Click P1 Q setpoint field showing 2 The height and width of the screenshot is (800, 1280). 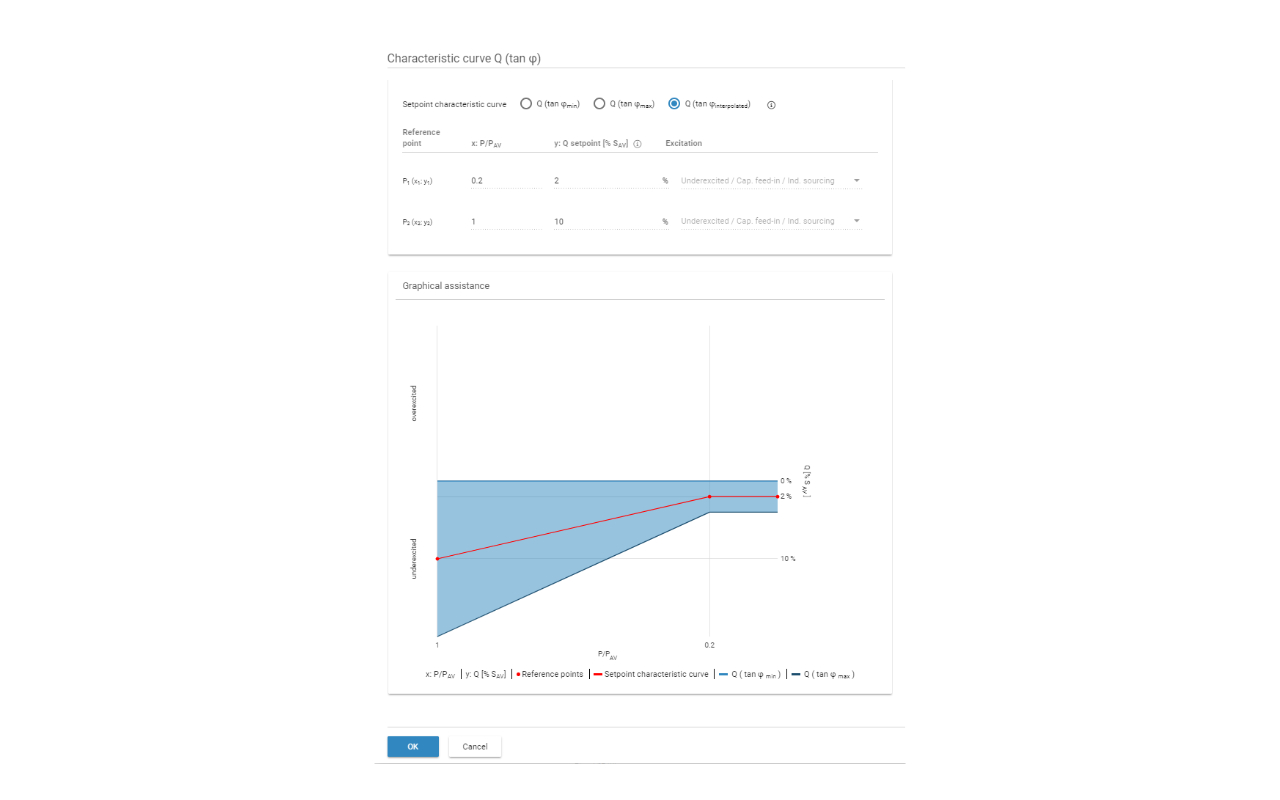[x=605, y=181]
